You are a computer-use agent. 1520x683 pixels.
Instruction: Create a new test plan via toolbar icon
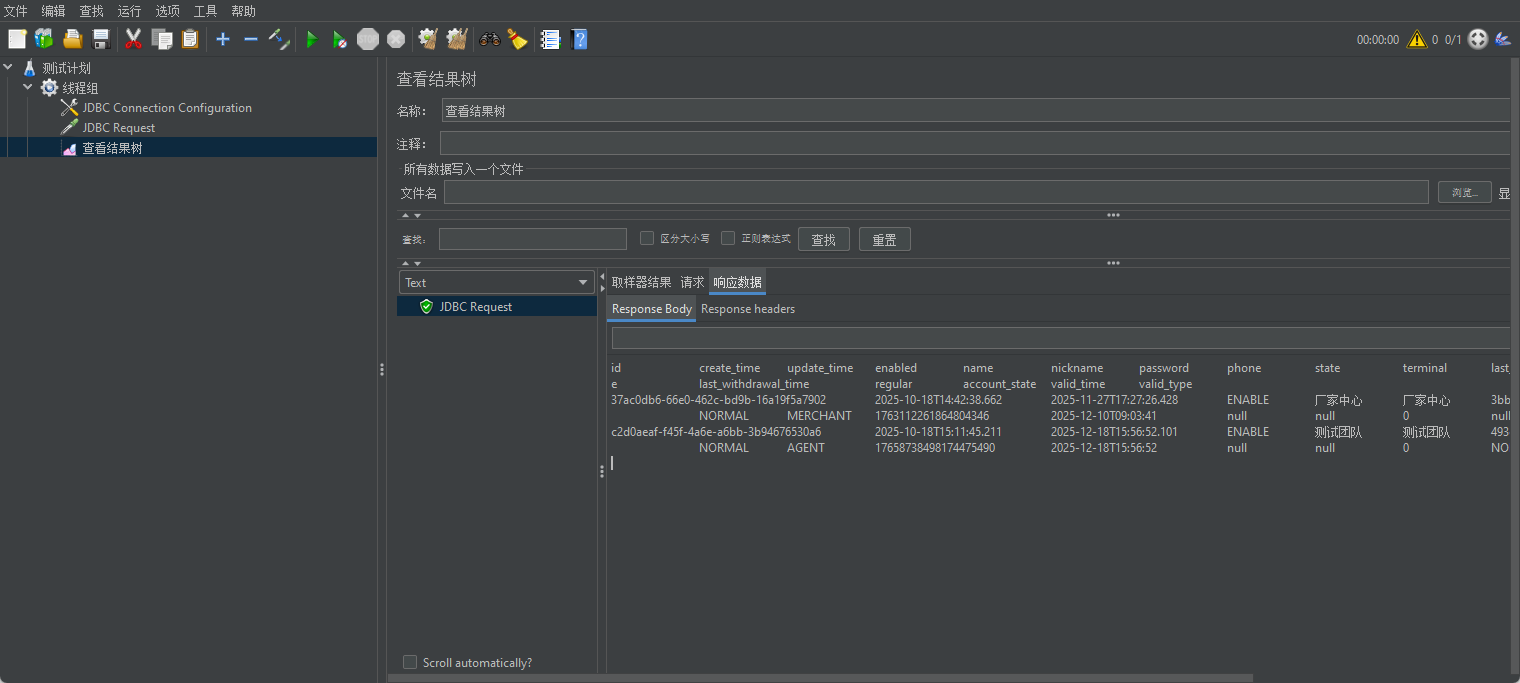(x=17, y=39)
